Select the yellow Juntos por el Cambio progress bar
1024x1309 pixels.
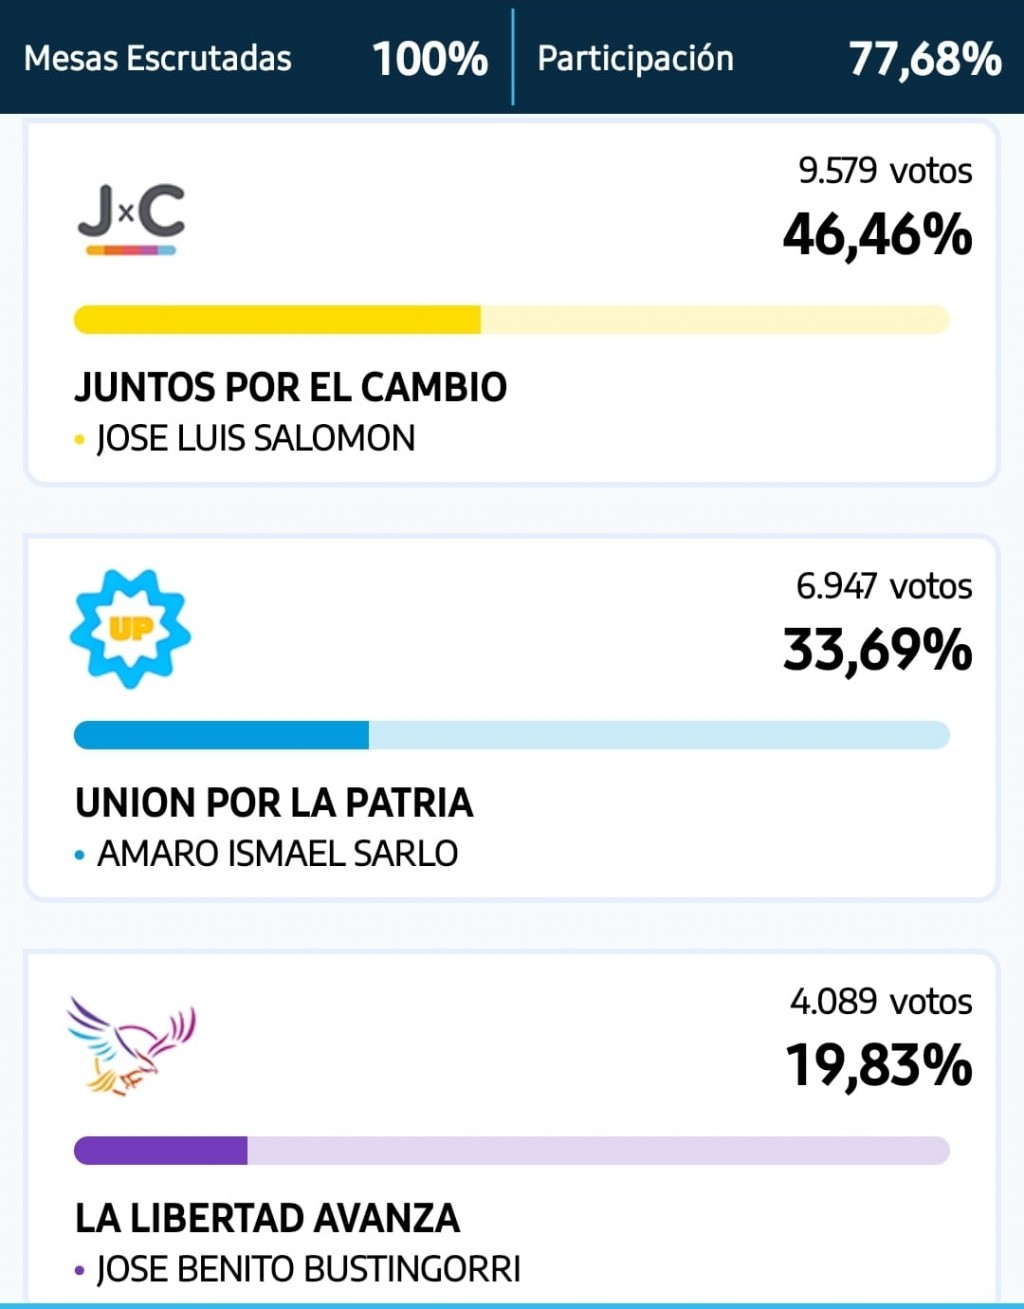click(511, 320)
